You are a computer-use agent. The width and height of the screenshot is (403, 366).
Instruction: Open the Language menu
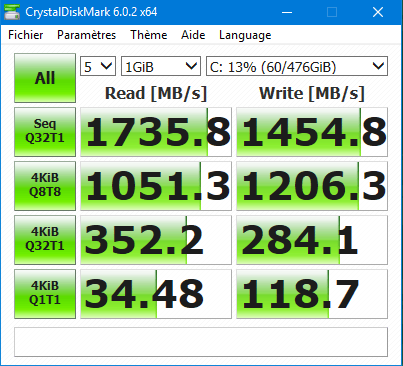245,35
